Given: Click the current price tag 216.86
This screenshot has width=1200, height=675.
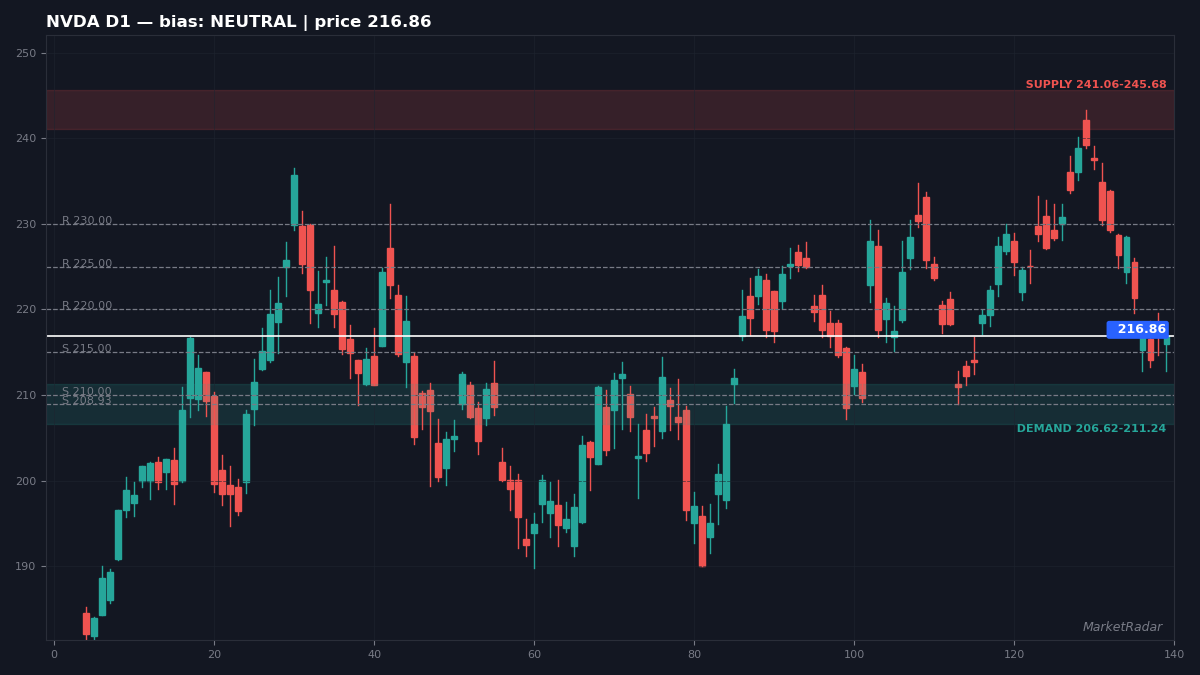Looking at the screenshot, I should (x=1138, y=329).
